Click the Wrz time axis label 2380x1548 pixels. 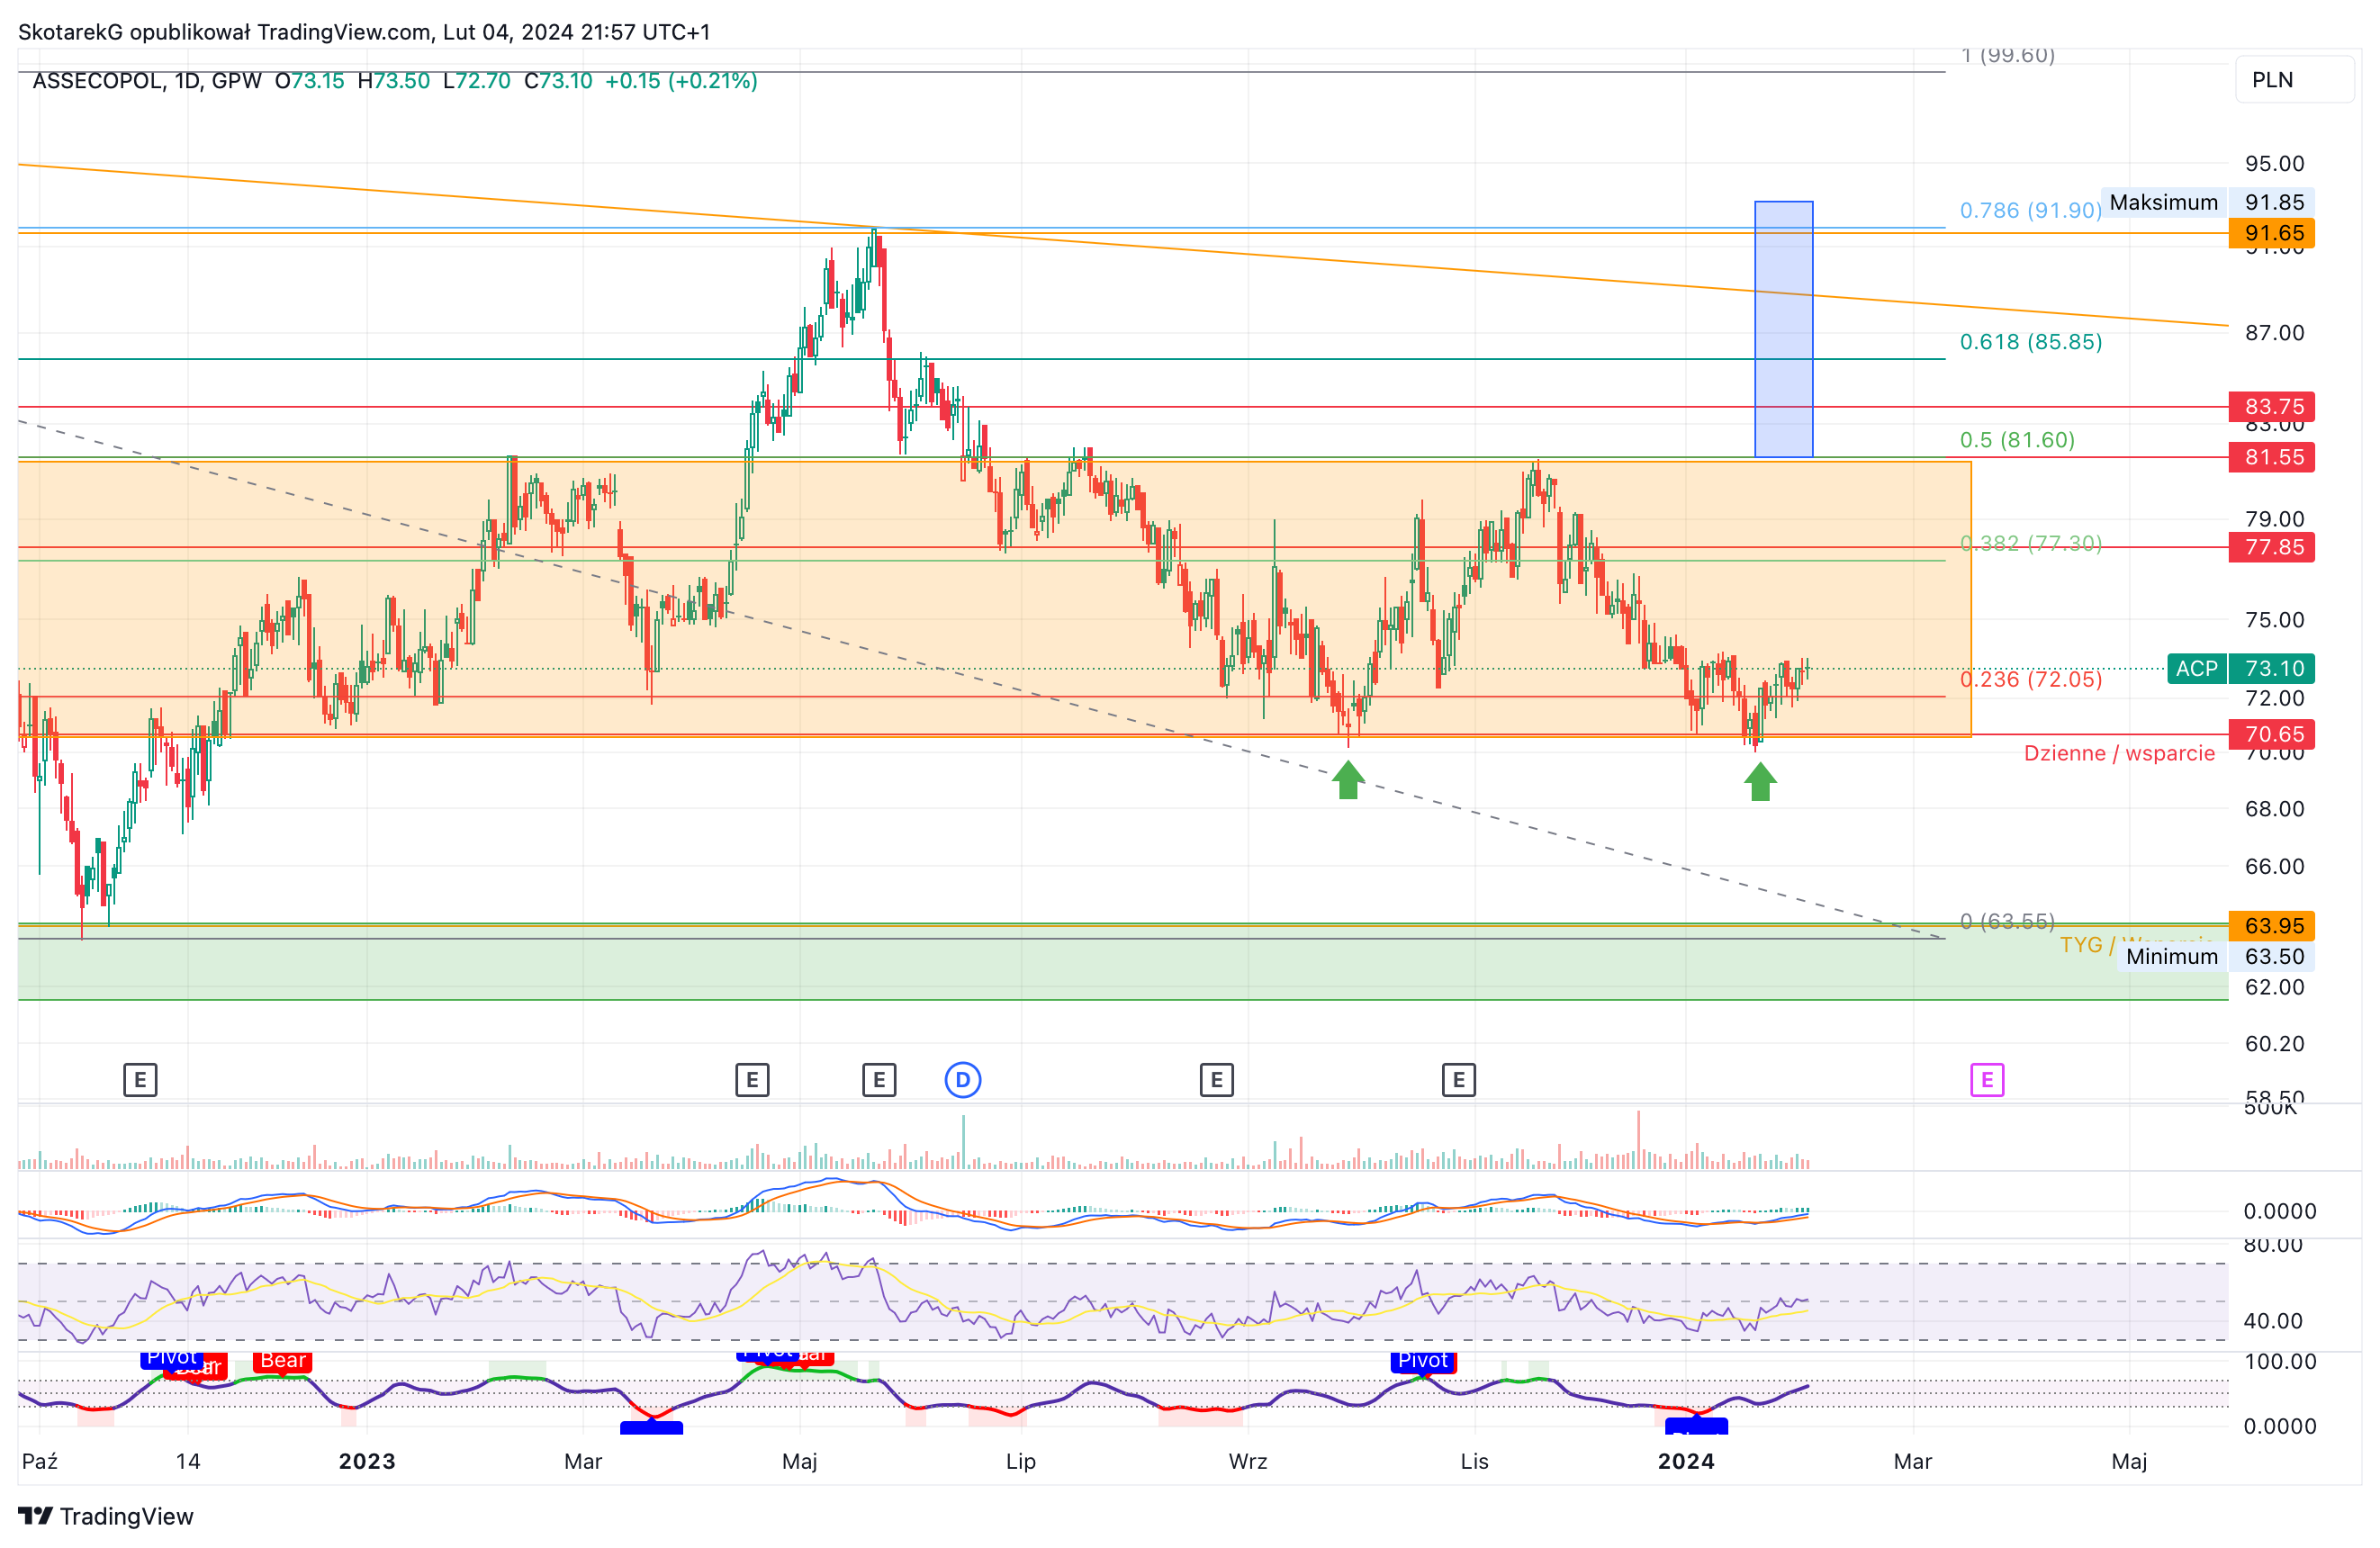tap(1248, 1461)
